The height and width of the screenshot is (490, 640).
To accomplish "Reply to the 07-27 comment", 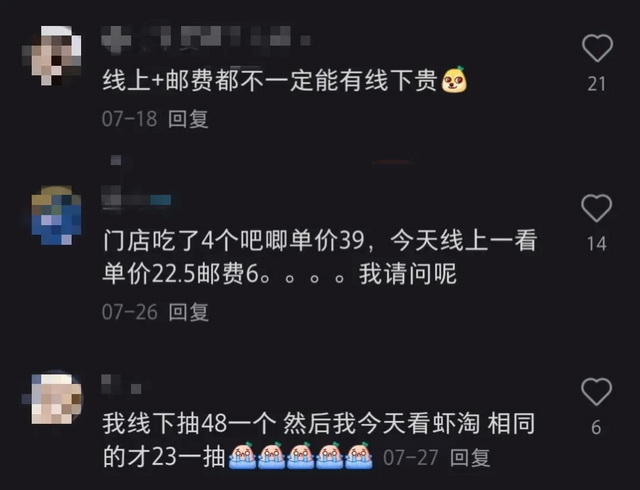I will 470,458.
